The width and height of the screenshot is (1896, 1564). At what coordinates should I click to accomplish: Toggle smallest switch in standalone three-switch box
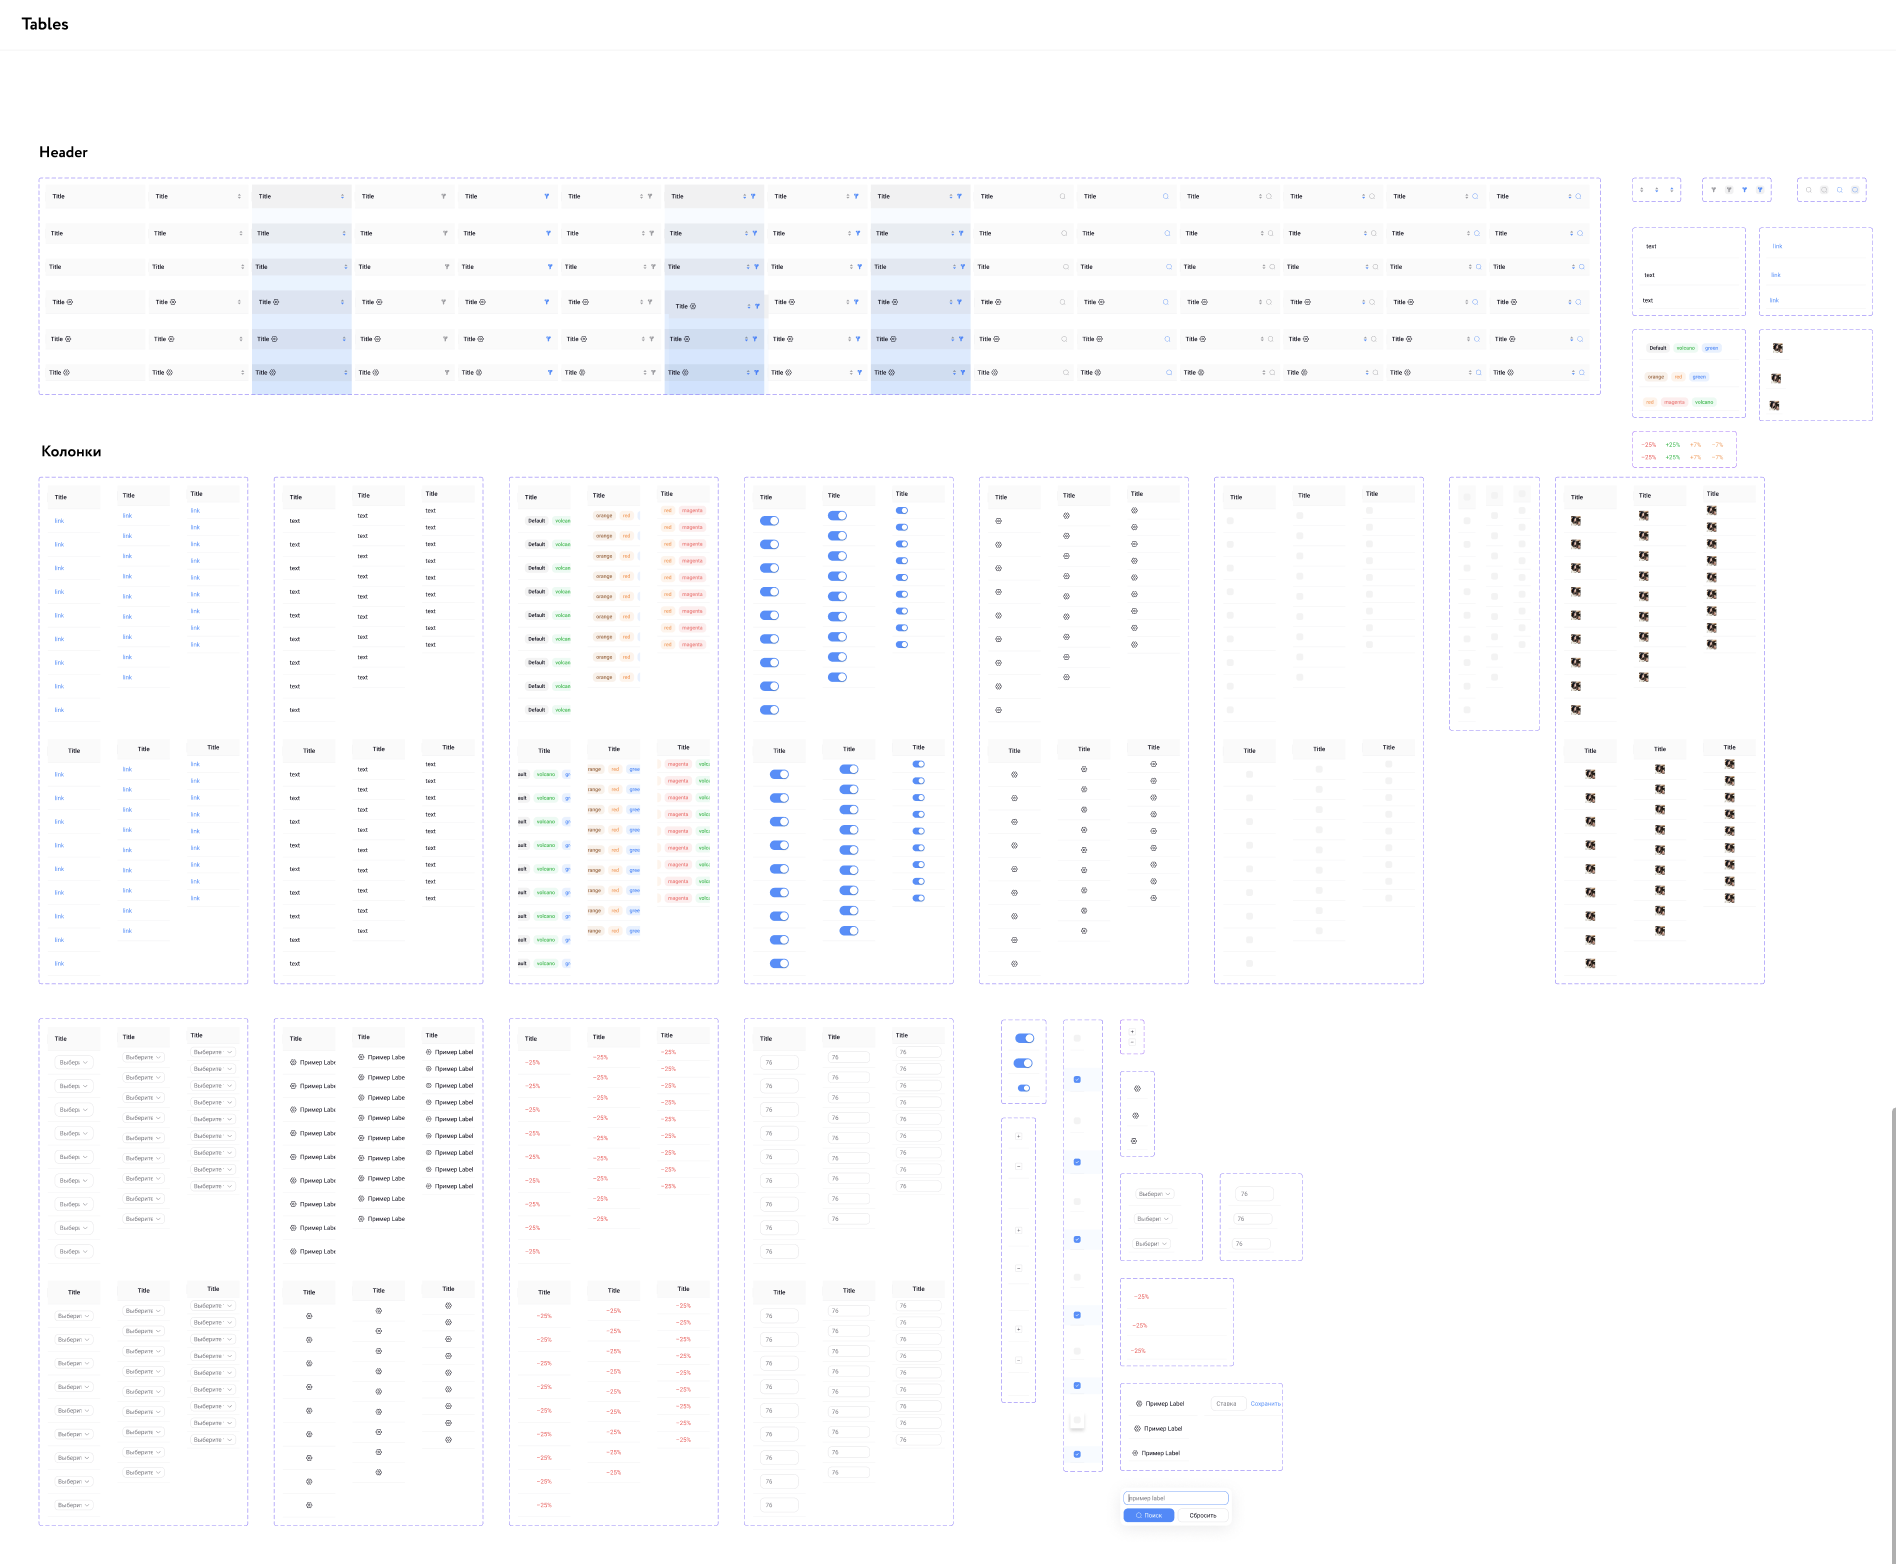pos(1024,1088)
